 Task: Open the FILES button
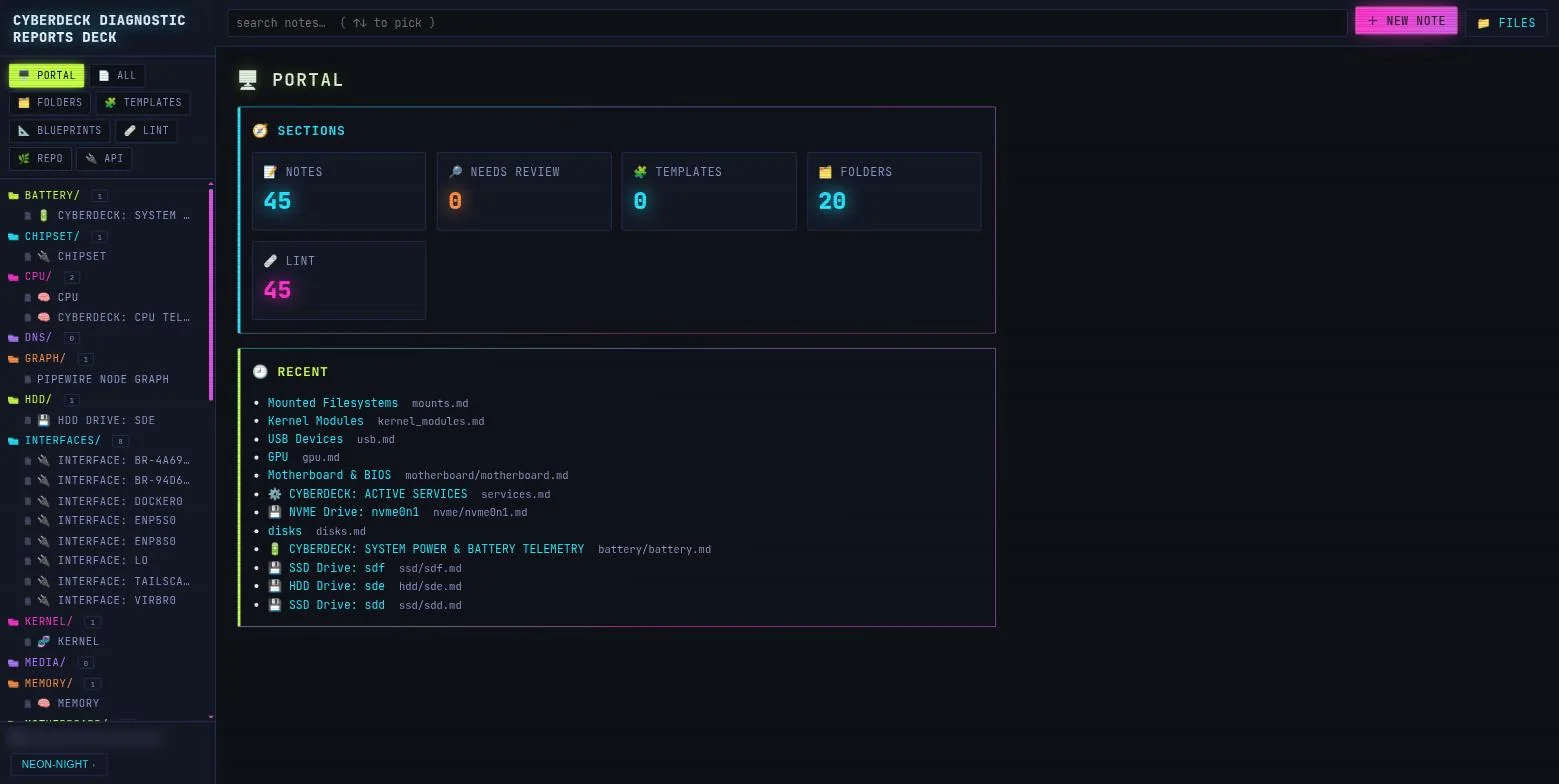[1506, 23]
